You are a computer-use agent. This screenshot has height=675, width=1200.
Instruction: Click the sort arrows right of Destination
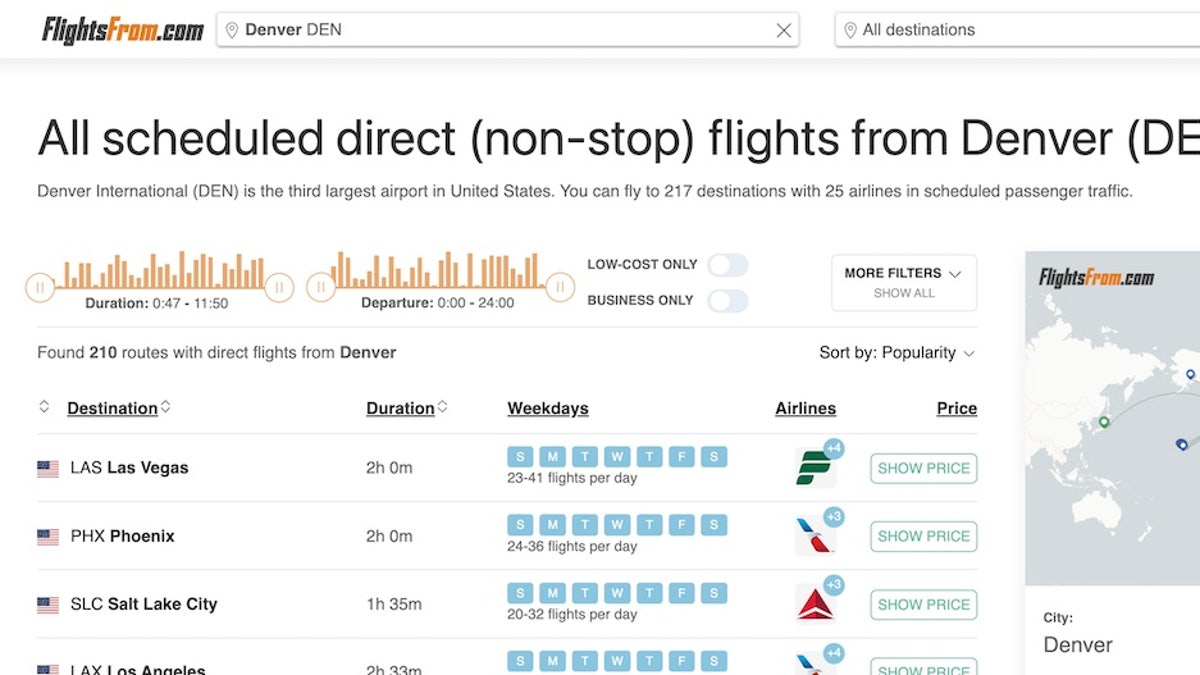pos(165,406)
